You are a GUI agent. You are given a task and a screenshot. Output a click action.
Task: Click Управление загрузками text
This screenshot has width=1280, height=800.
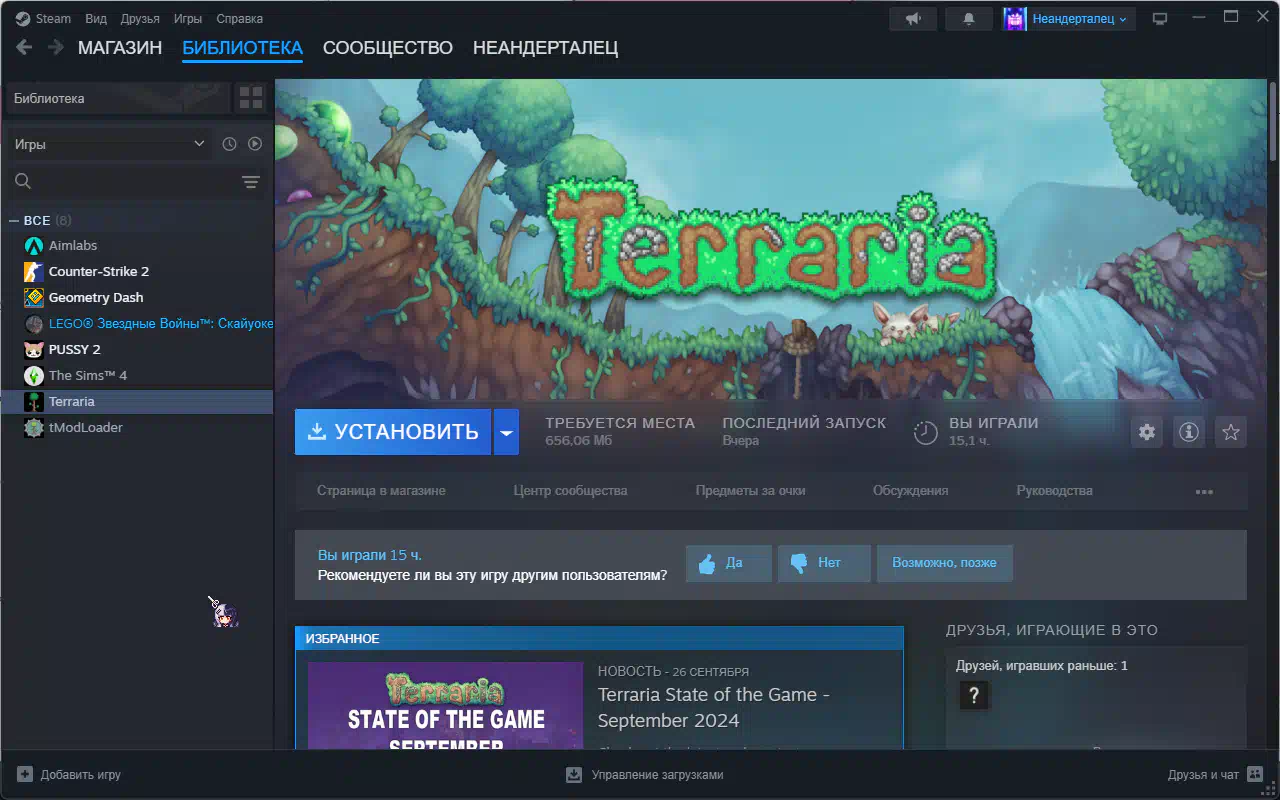tap(657, 775)
